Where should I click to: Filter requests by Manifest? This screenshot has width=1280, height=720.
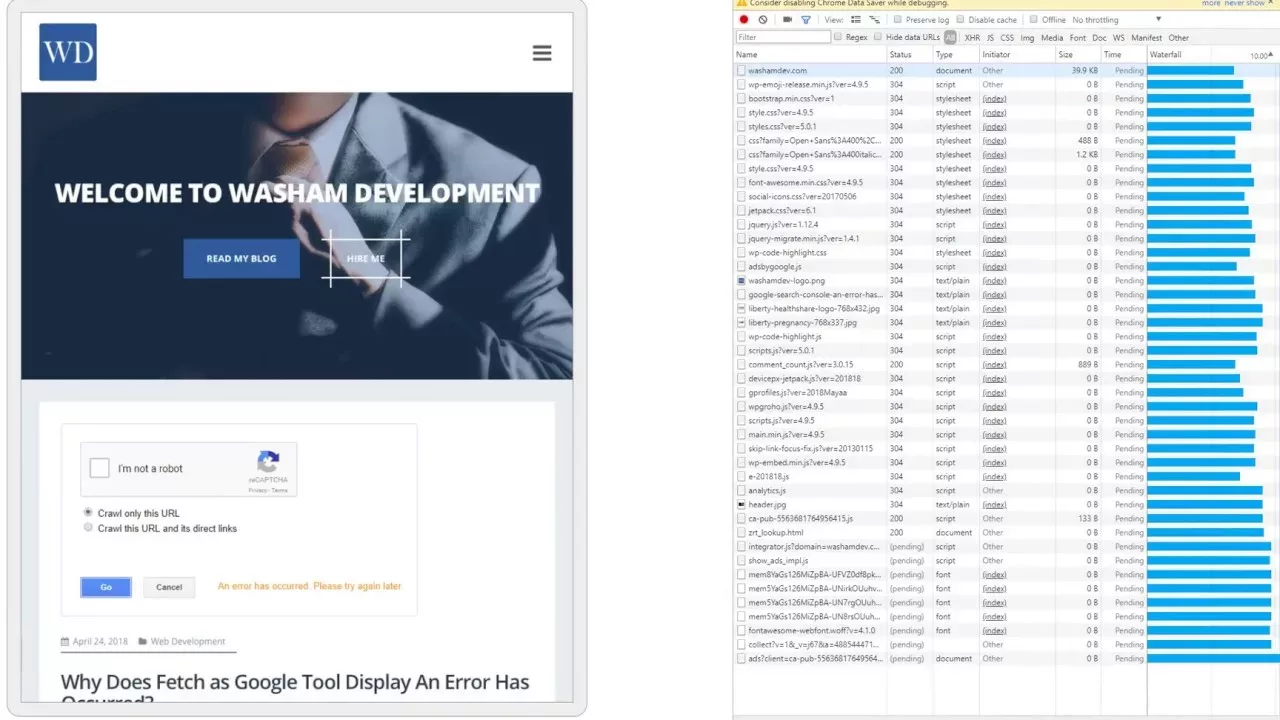[1147, 38]
